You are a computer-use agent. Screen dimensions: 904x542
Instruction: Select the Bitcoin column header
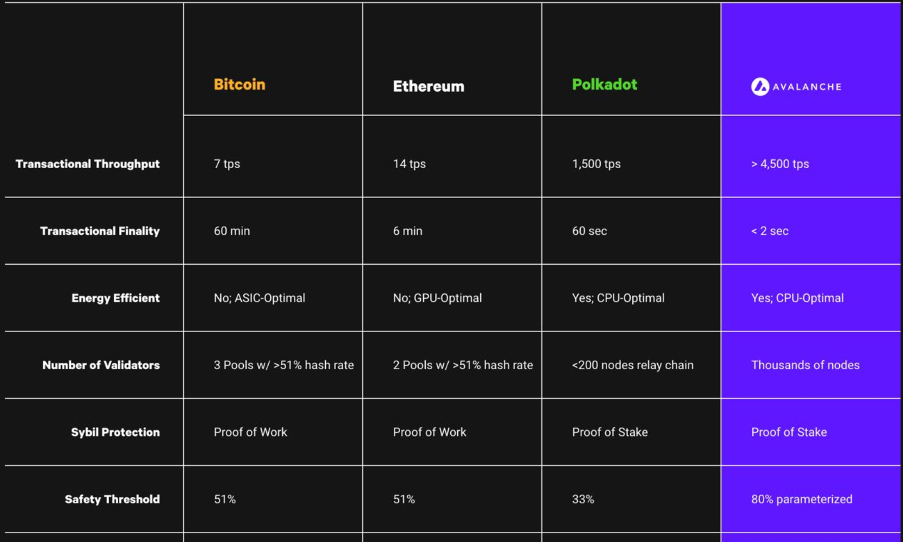[239, 85]
